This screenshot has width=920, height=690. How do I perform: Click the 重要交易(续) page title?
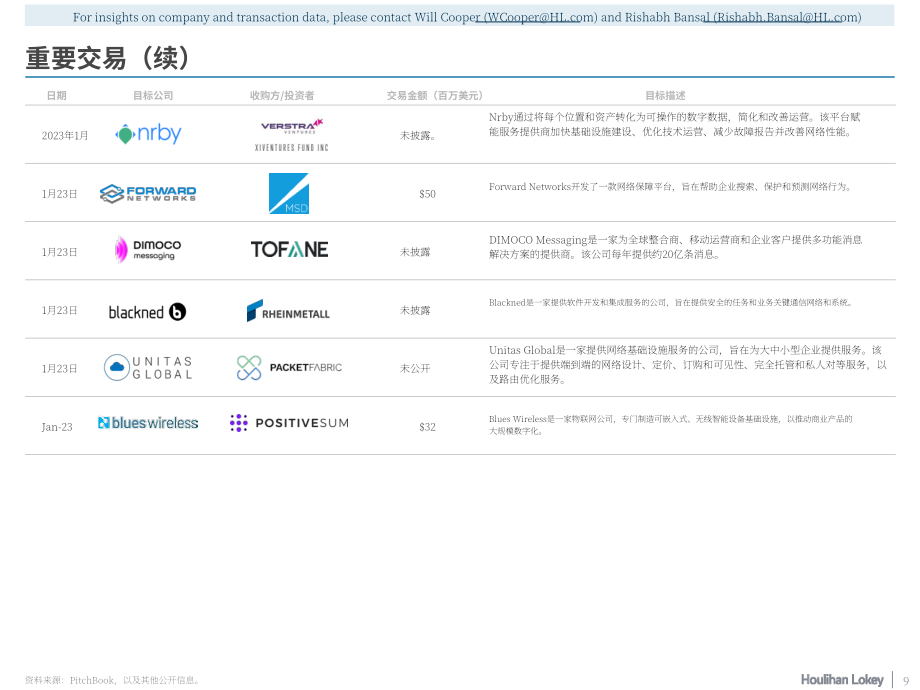pyautogui.click(x=109, y=58)
